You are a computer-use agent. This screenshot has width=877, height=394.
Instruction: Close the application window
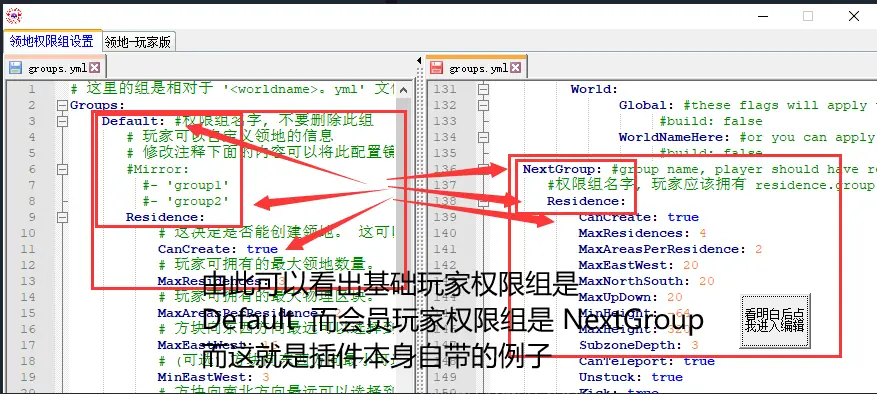pyautogui.click(x=854, y=16)
